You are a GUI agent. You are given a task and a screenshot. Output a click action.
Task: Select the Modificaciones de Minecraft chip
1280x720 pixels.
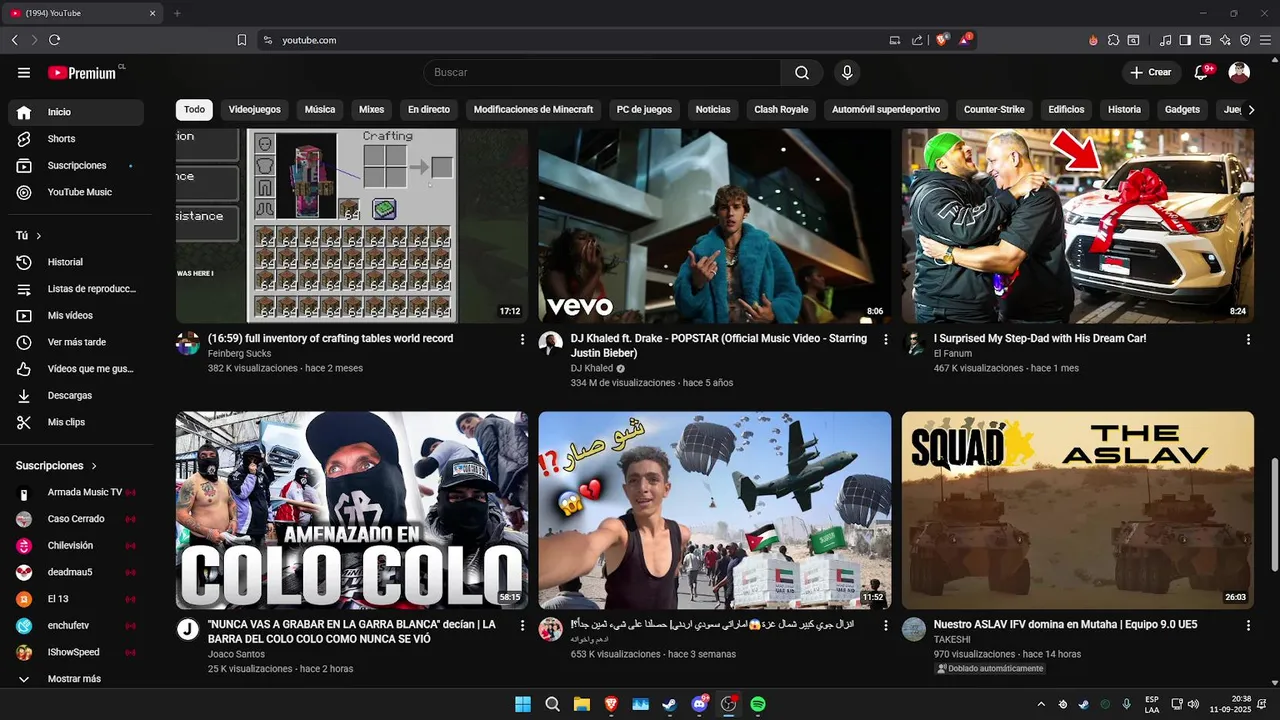pos(533,110)
